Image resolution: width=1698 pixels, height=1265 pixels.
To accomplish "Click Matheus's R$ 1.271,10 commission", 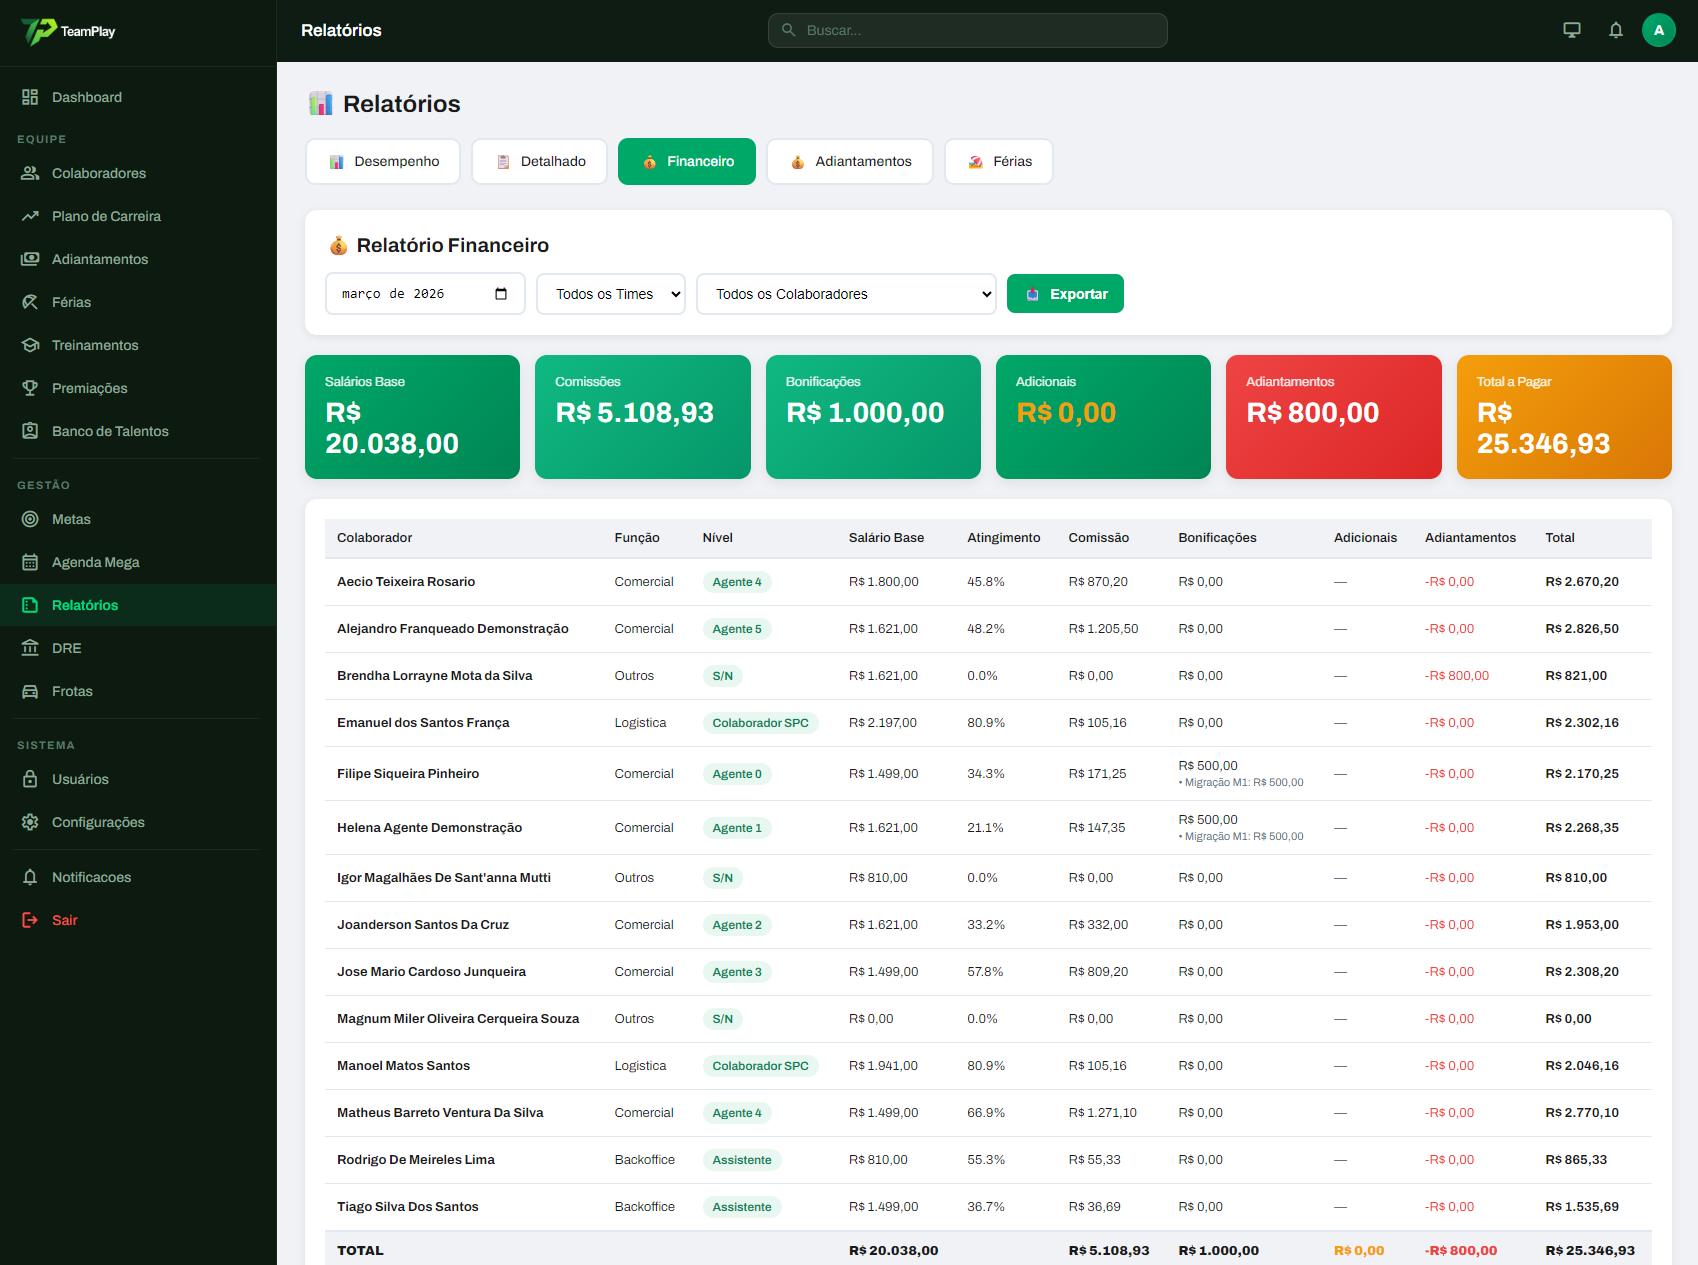I will (1103, 1113).
